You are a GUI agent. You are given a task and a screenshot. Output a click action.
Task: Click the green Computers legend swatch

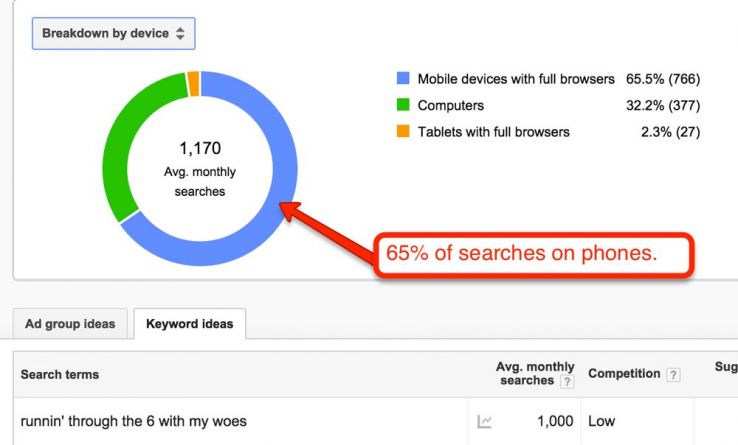point(403,105)
